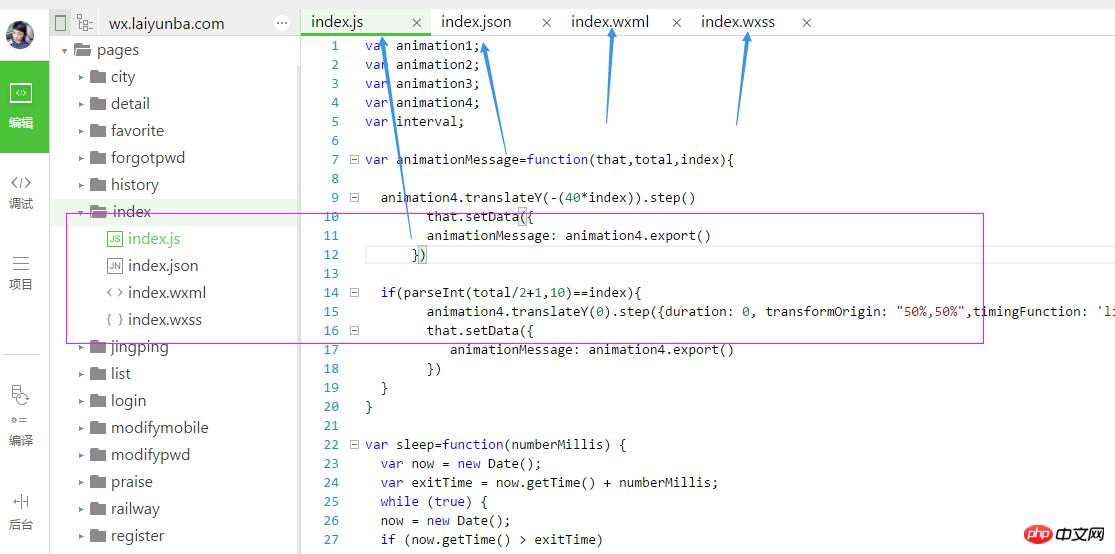Collapse the code fold on line 14
This screenshot has height=554, width=1115.
(354, 293)
